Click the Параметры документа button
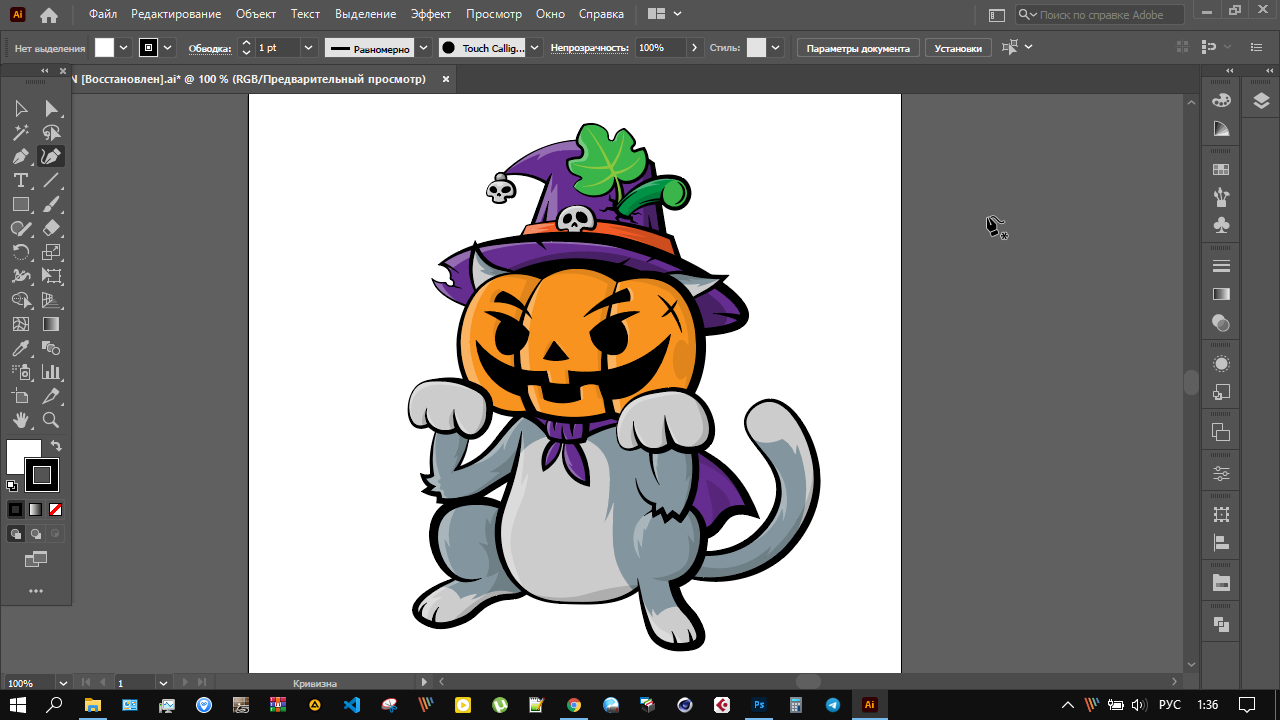1280x720 pixels. 858,48
